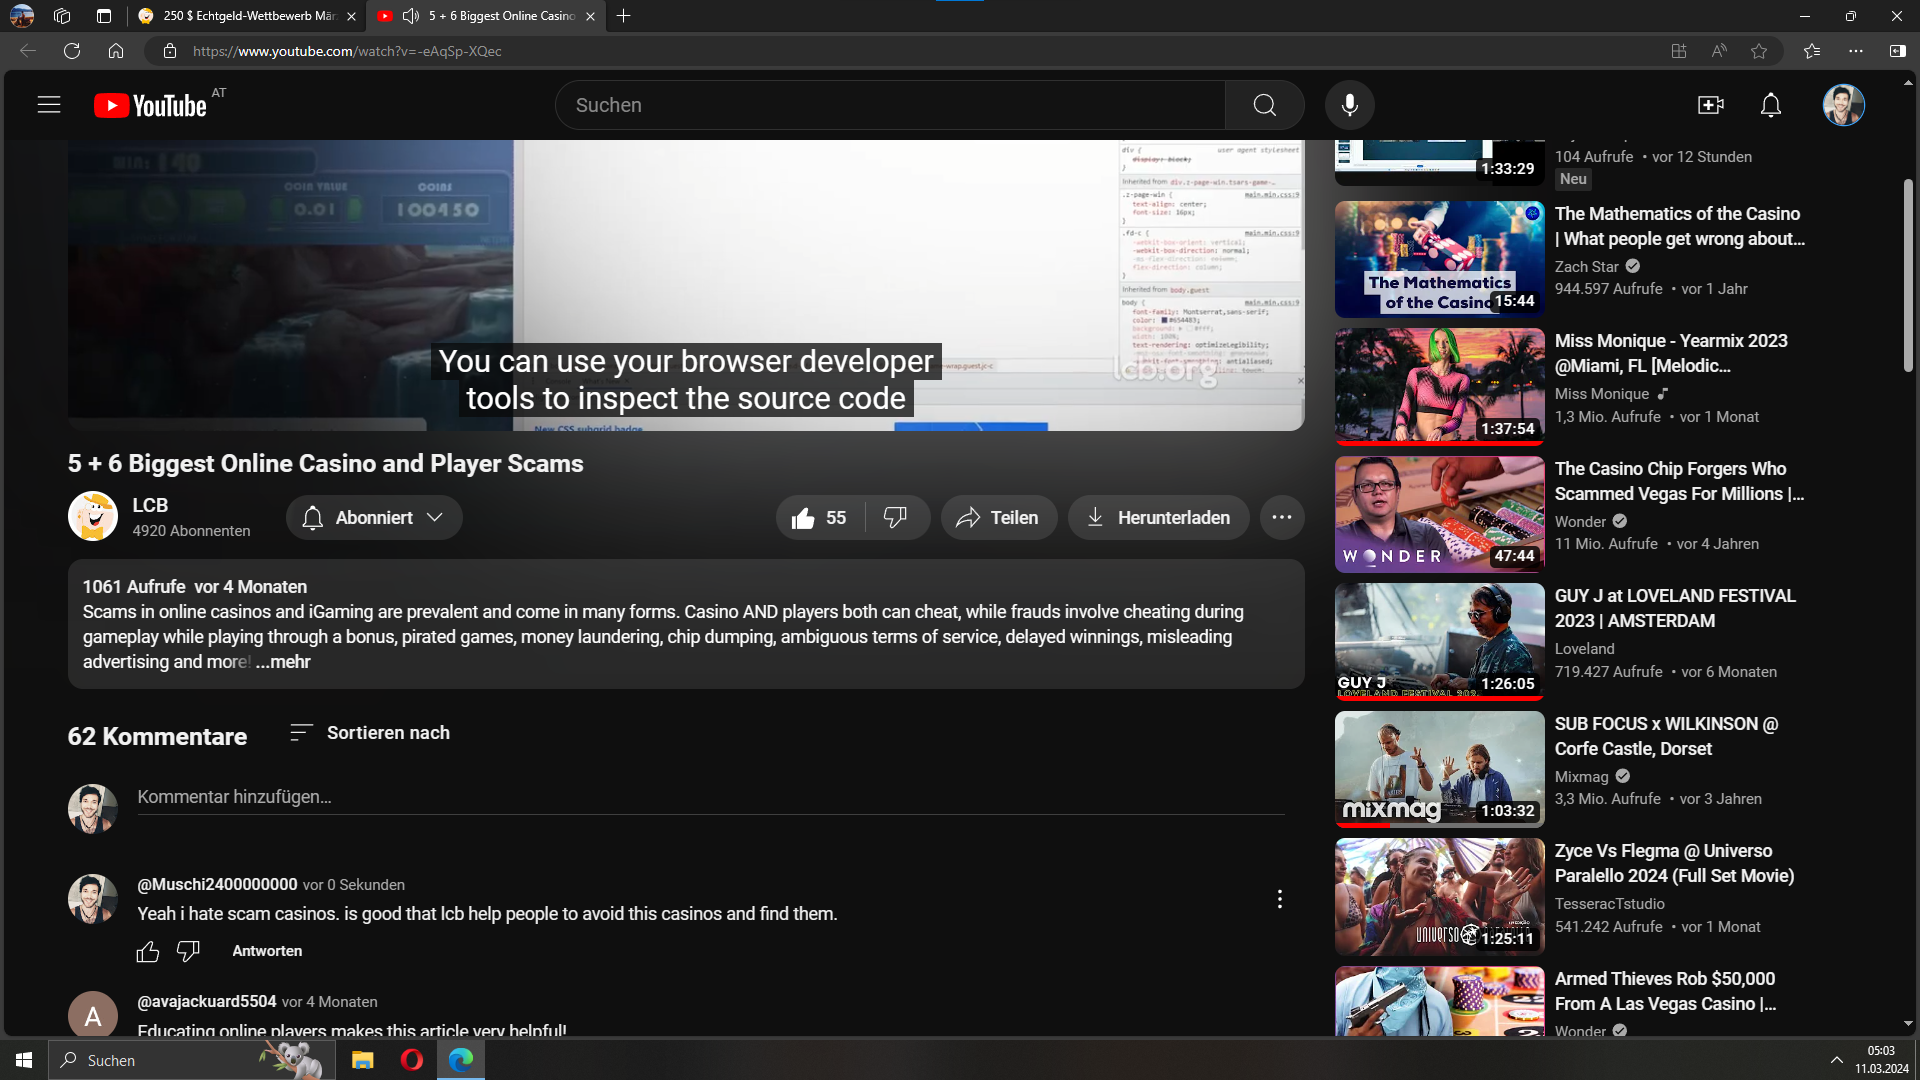
Task: Open the Edge workspaces icon
Action: click(x=62, y=16)
